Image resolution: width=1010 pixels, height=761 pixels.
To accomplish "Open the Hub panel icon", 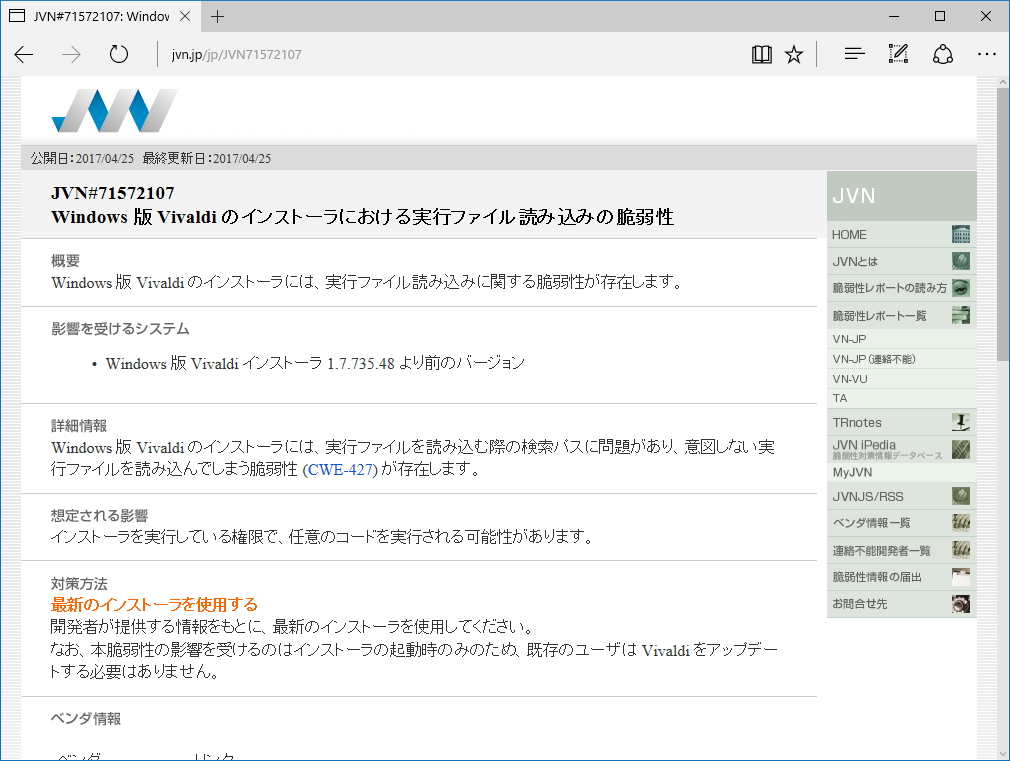I will coord(853,54).
